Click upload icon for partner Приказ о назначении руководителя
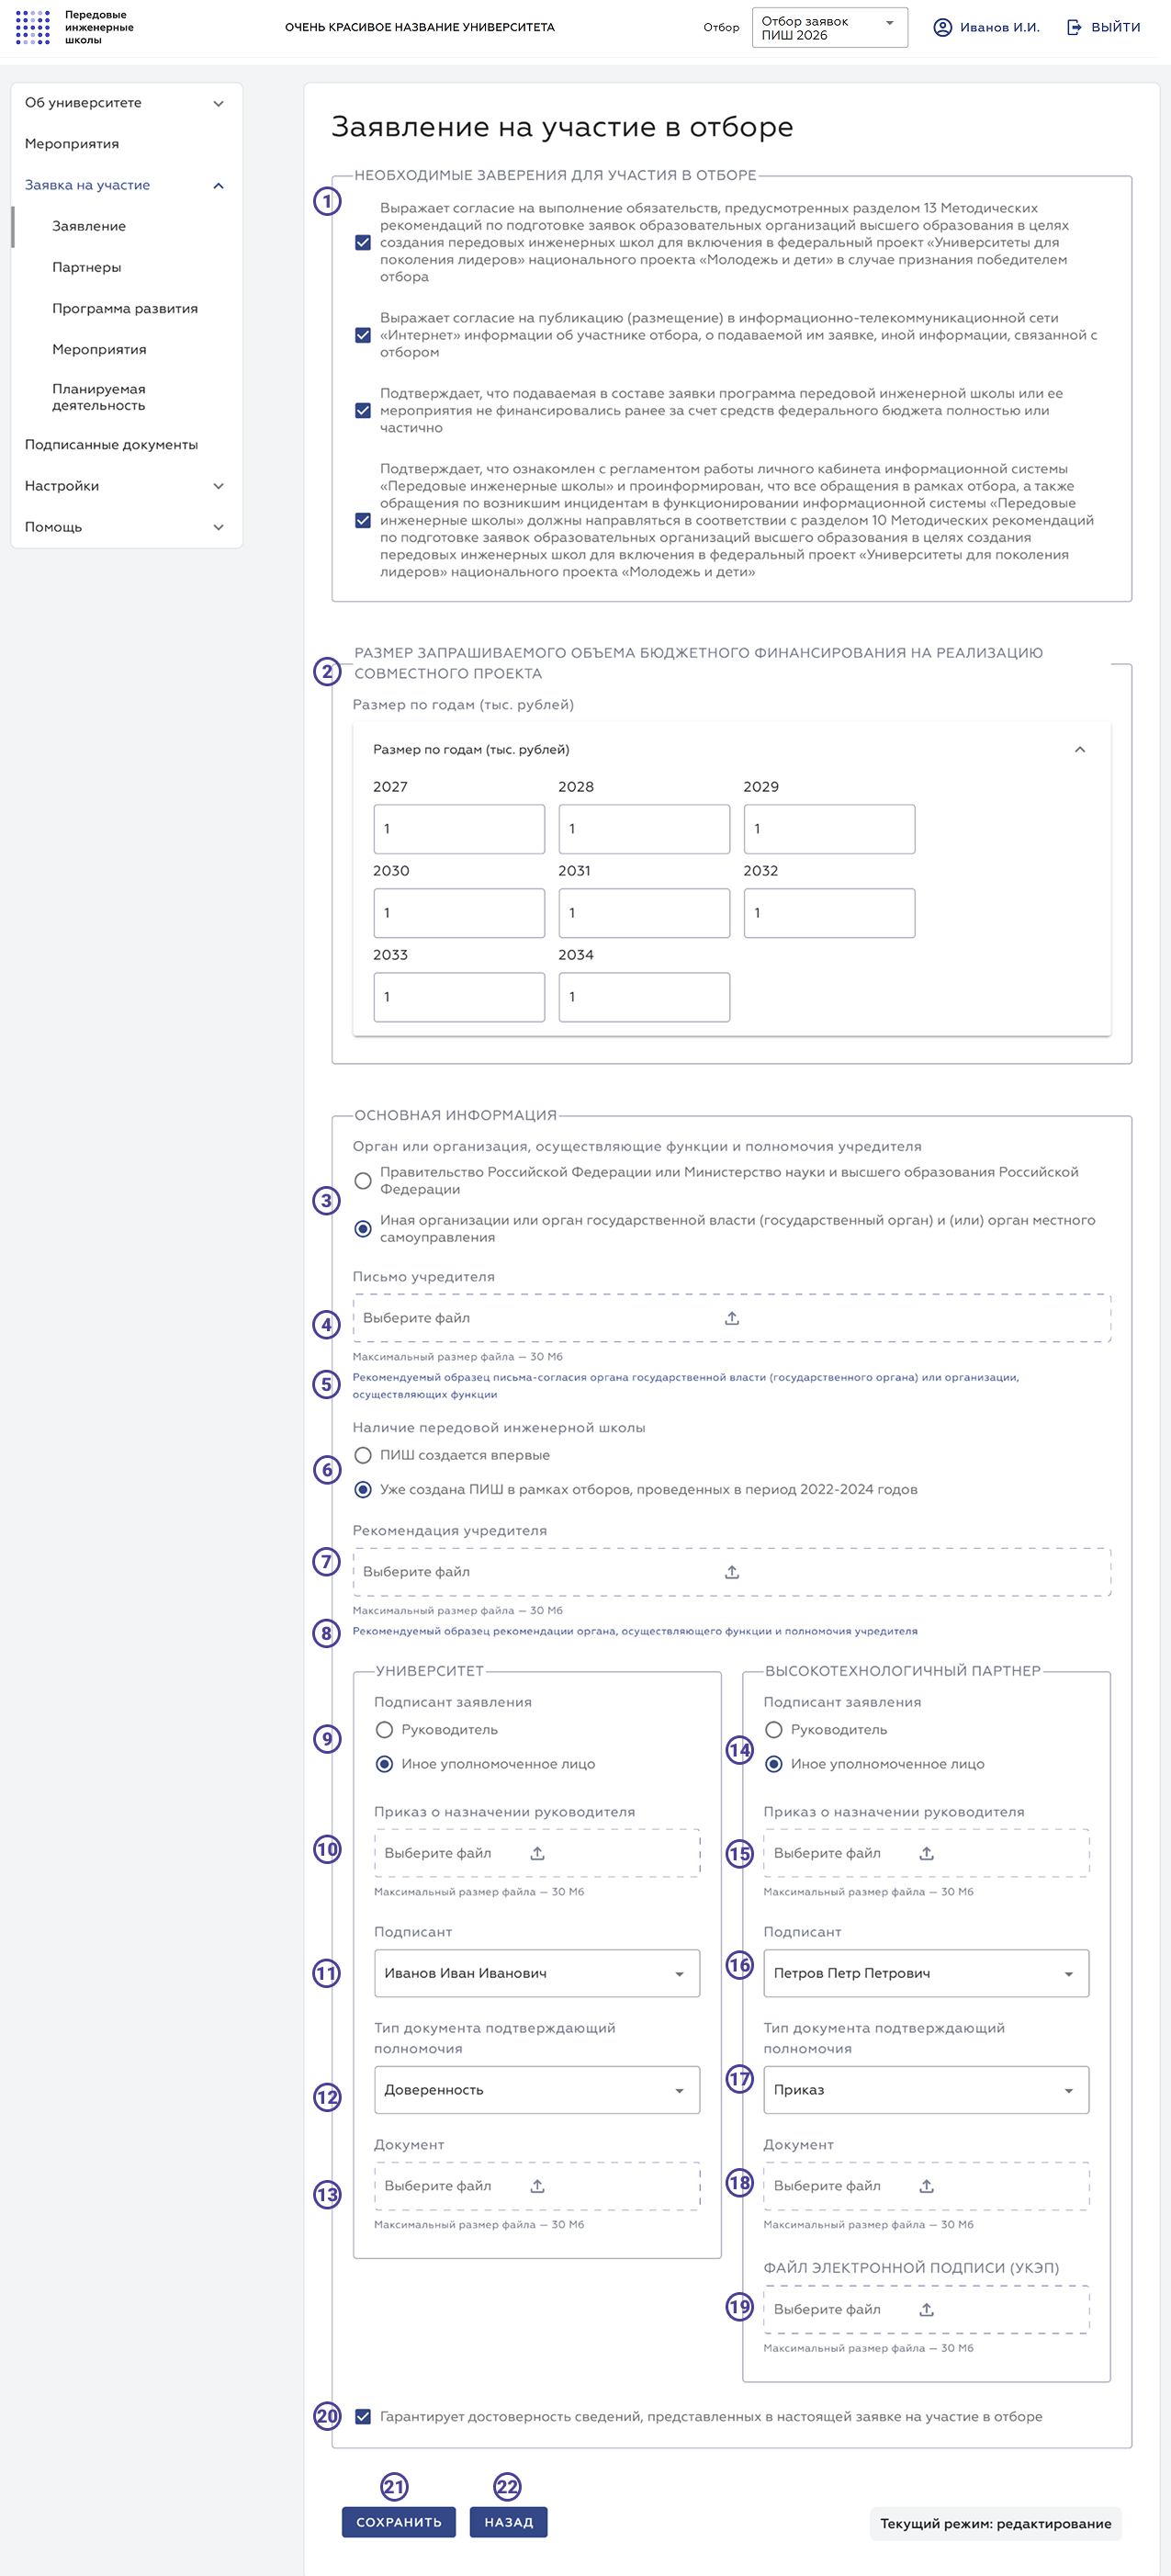Image resolution: width=1171 pixels, height=2576 pixels. pyautogui.click(x=927, y=1853)
